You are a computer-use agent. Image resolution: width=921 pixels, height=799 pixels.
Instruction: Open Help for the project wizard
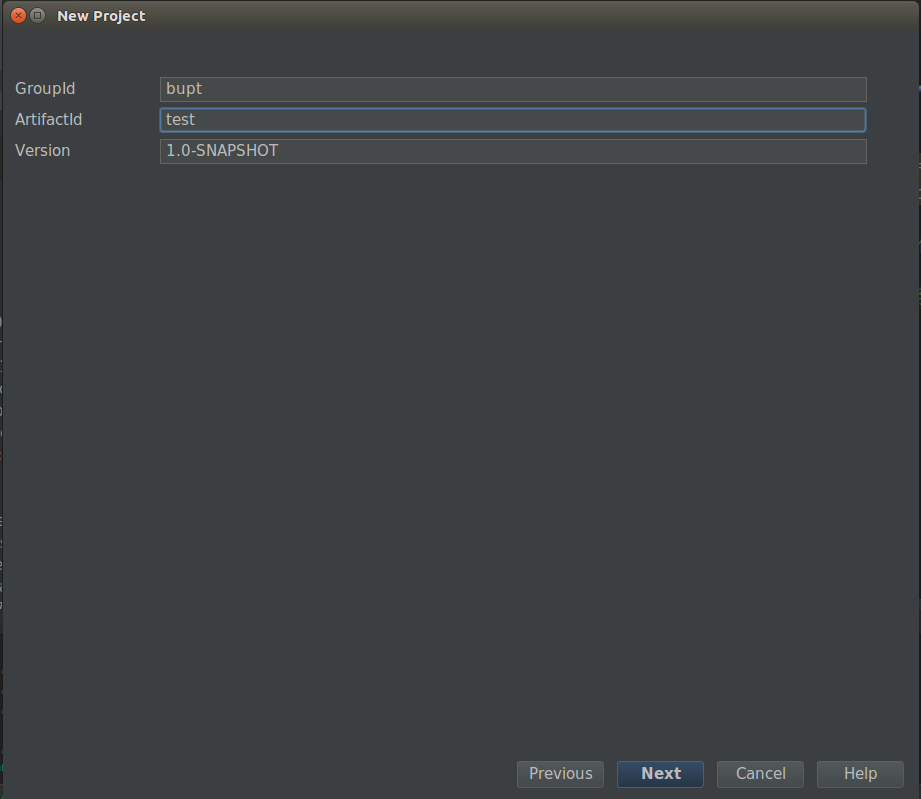pos(860,773)
